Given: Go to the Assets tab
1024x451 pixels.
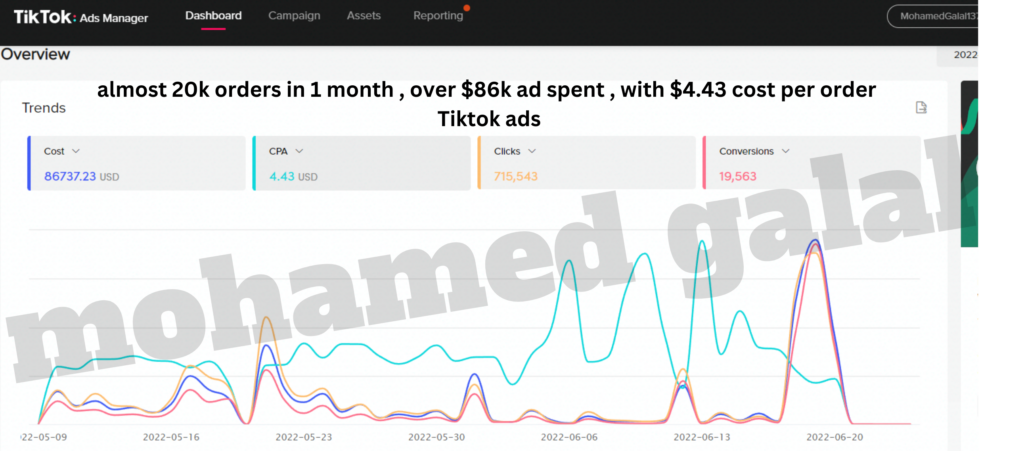Looking at the screenshot, I should click(x=363, y=16).
